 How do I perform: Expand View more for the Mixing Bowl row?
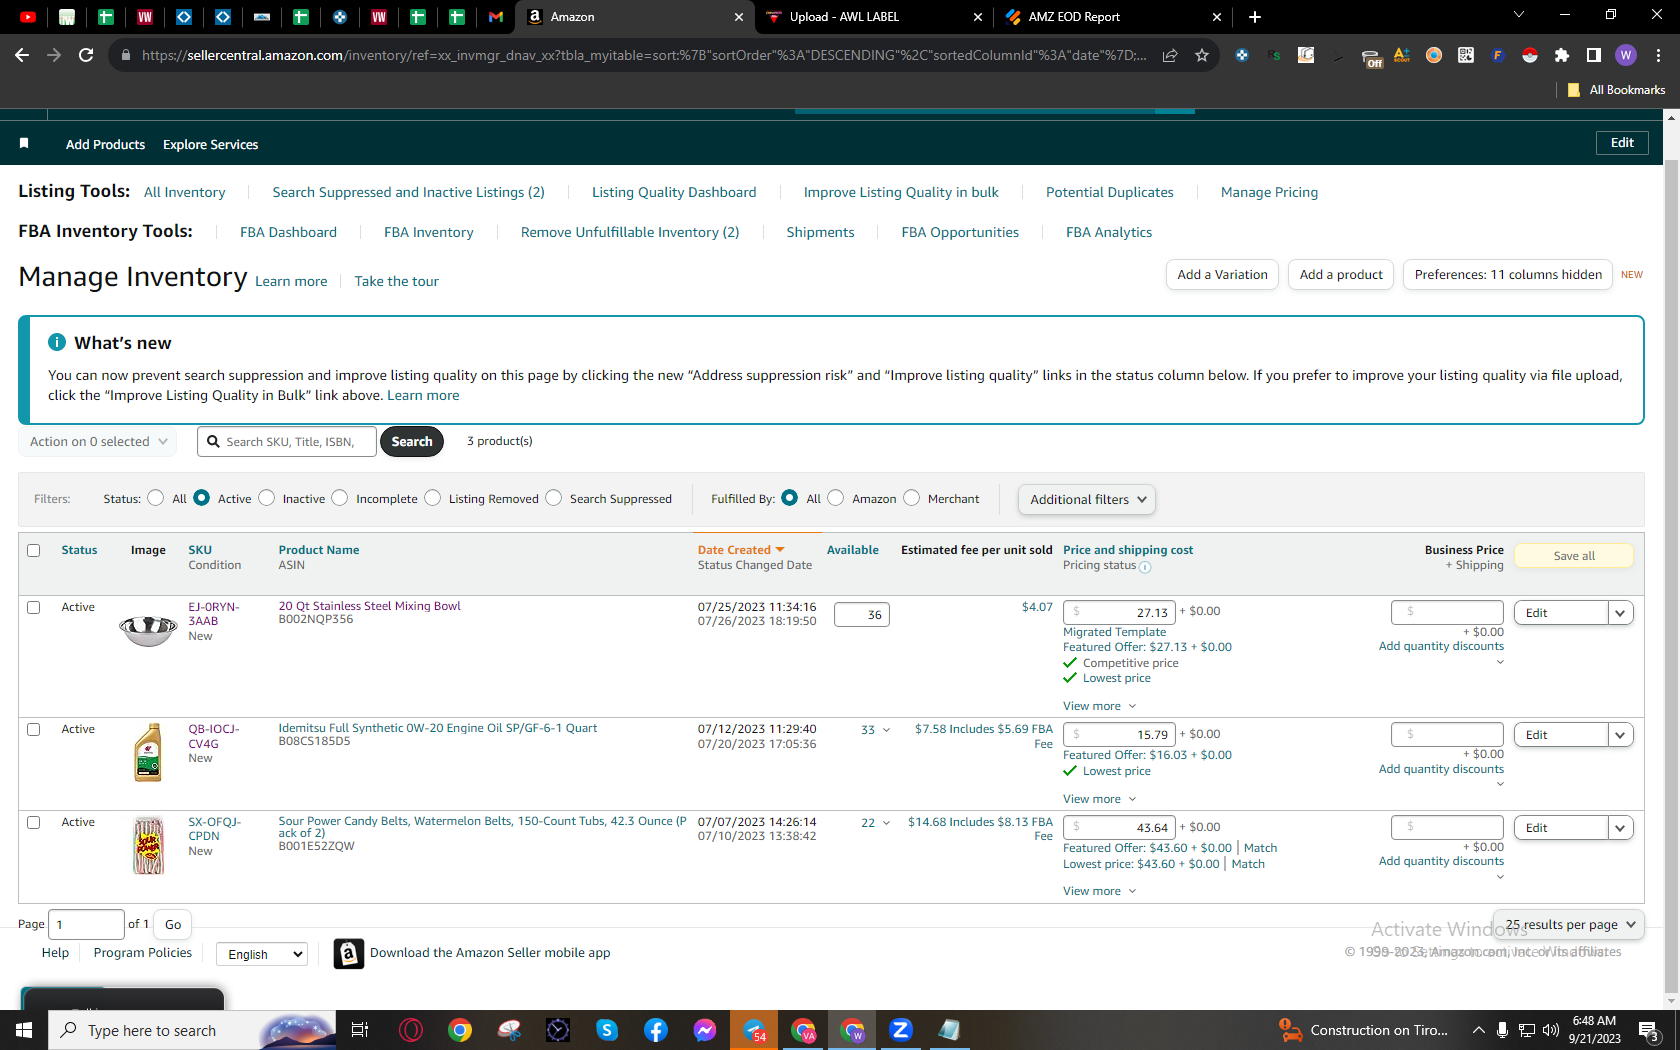point(1099,706)
